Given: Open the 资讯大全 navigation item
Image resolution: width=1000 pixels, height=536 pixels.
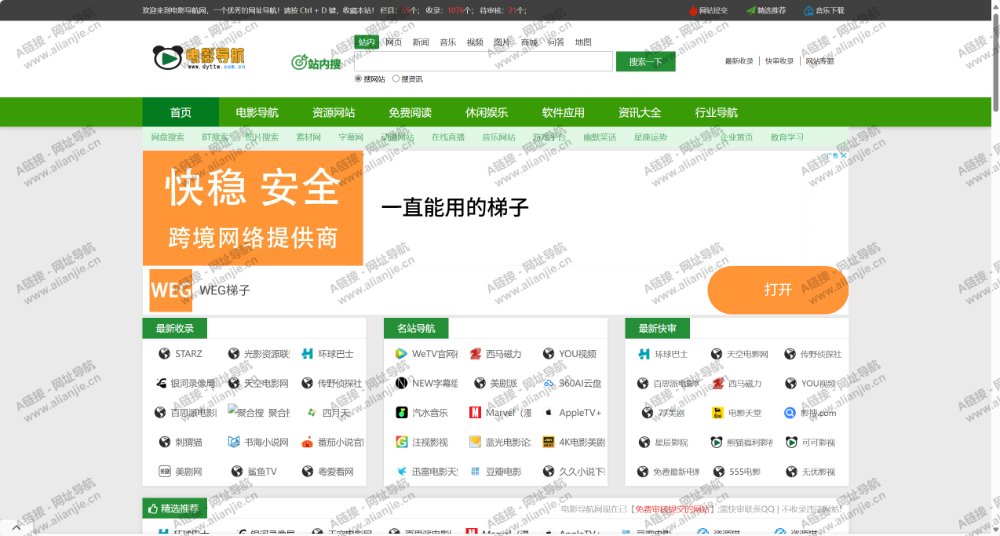Looking at the screenshot, I should pyautogui.click(x=640, y=112).
